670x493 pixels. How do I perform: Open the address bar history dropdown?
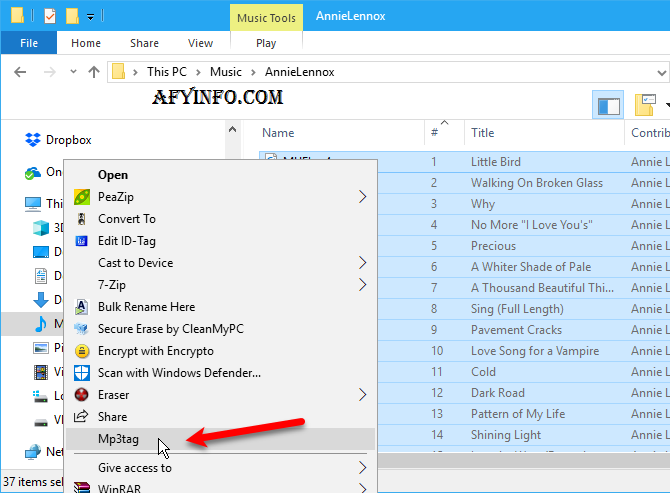pyautogui.click(x=661, y=73)
